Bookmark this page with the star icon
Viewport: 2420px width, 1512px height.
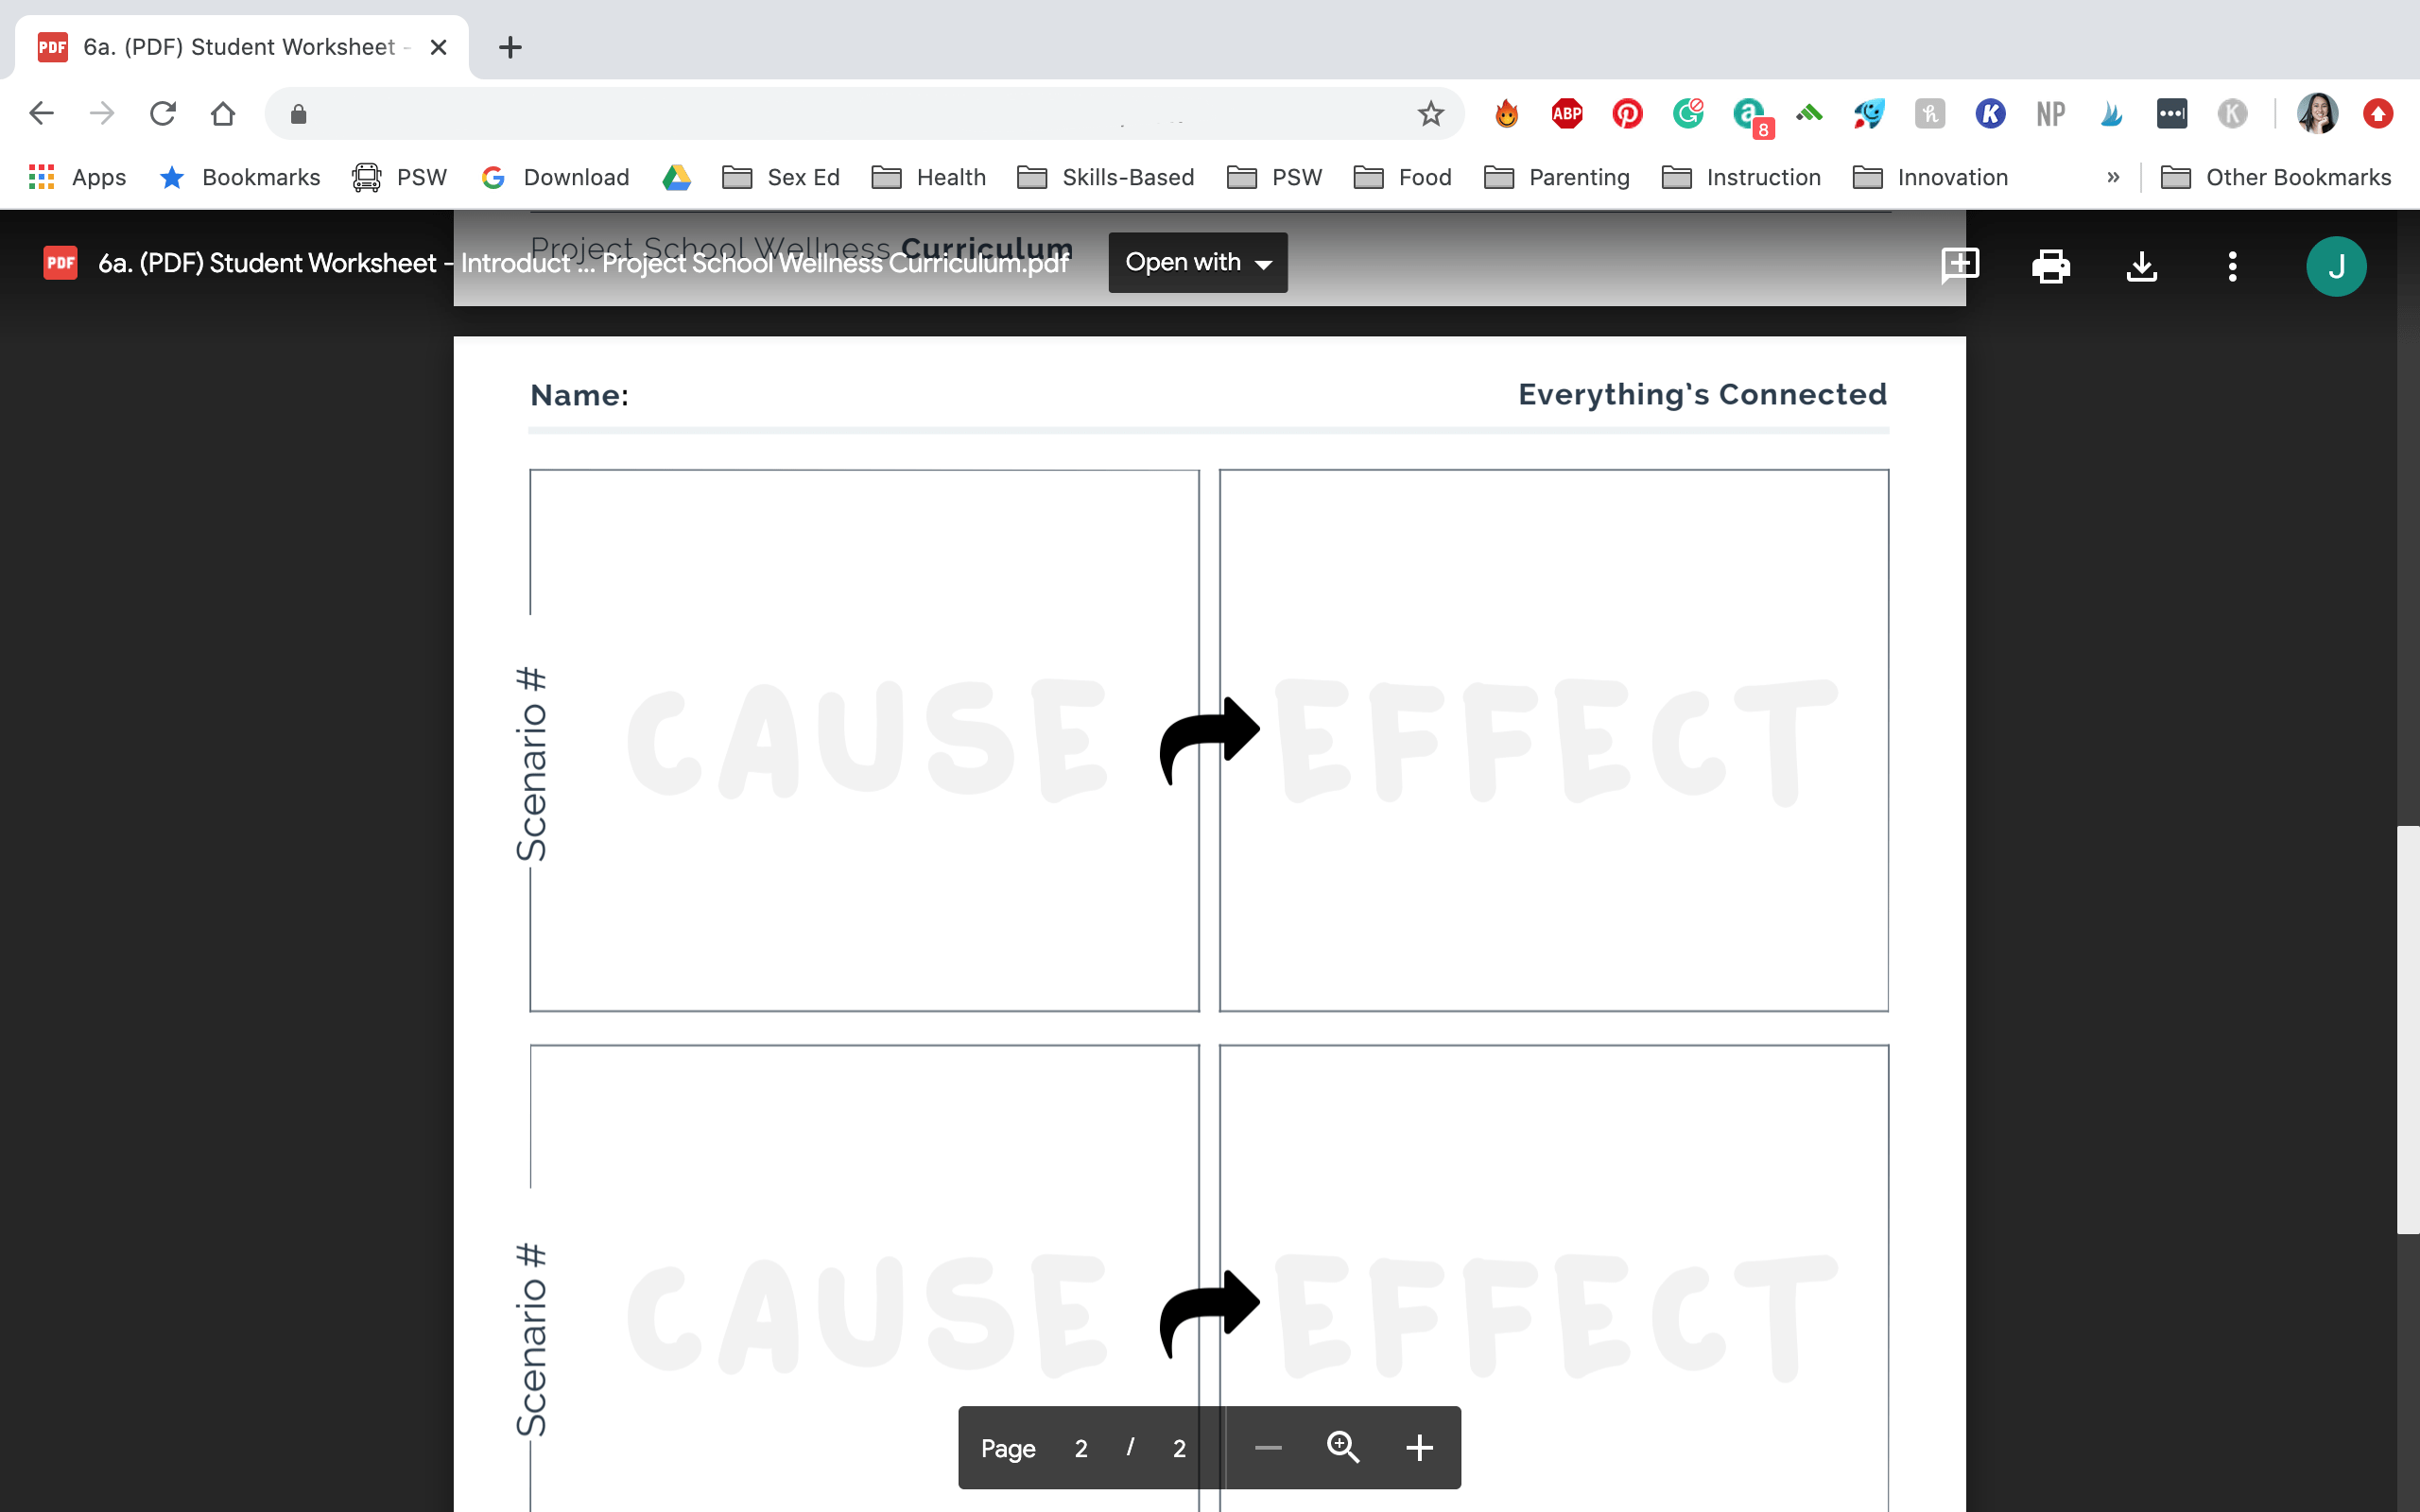point(1431,114)
